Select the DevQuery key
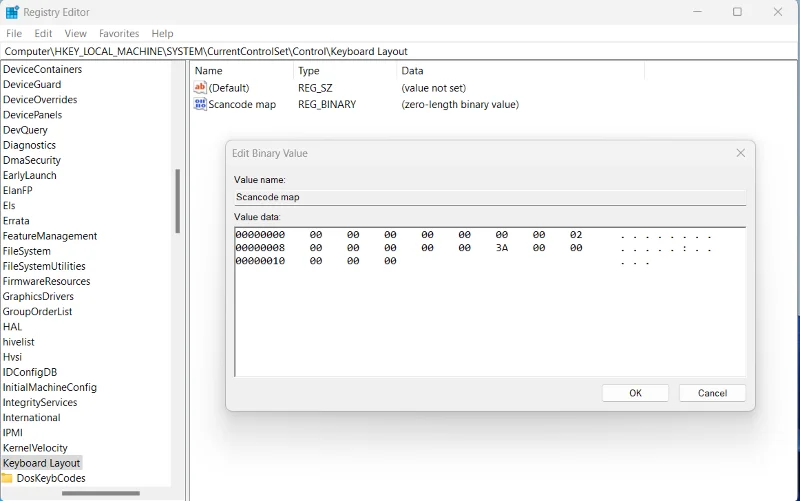 pos(26,130)
